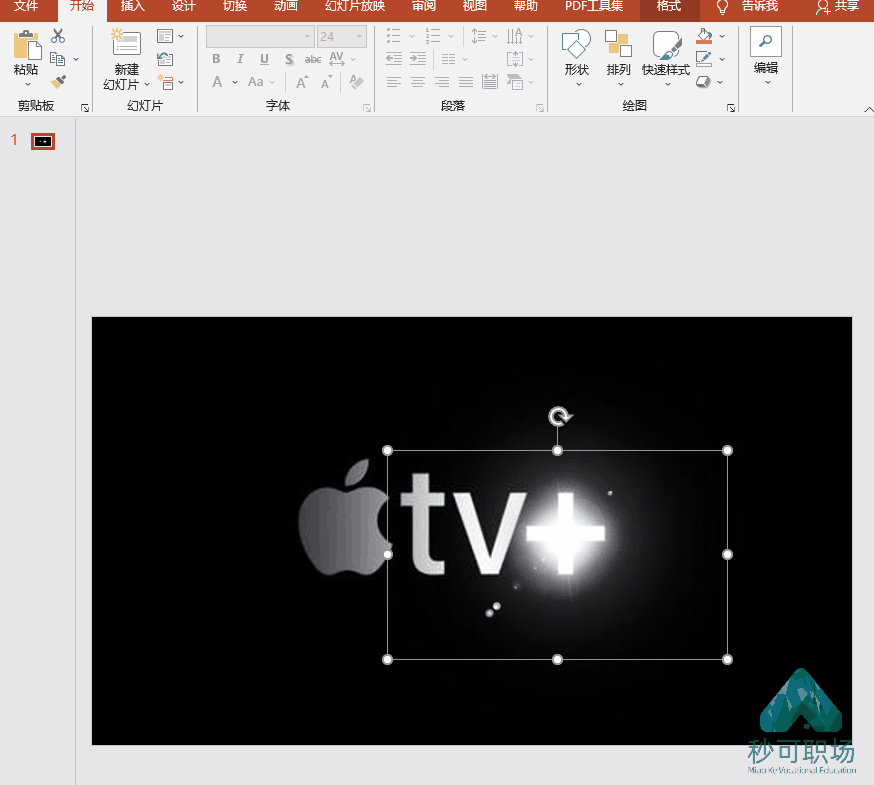Open Quick Styles gallery

pos(666,58)
